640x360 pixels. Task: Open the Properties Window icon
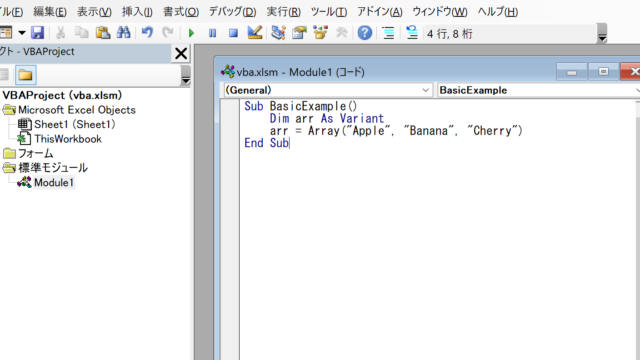point(299,33)
